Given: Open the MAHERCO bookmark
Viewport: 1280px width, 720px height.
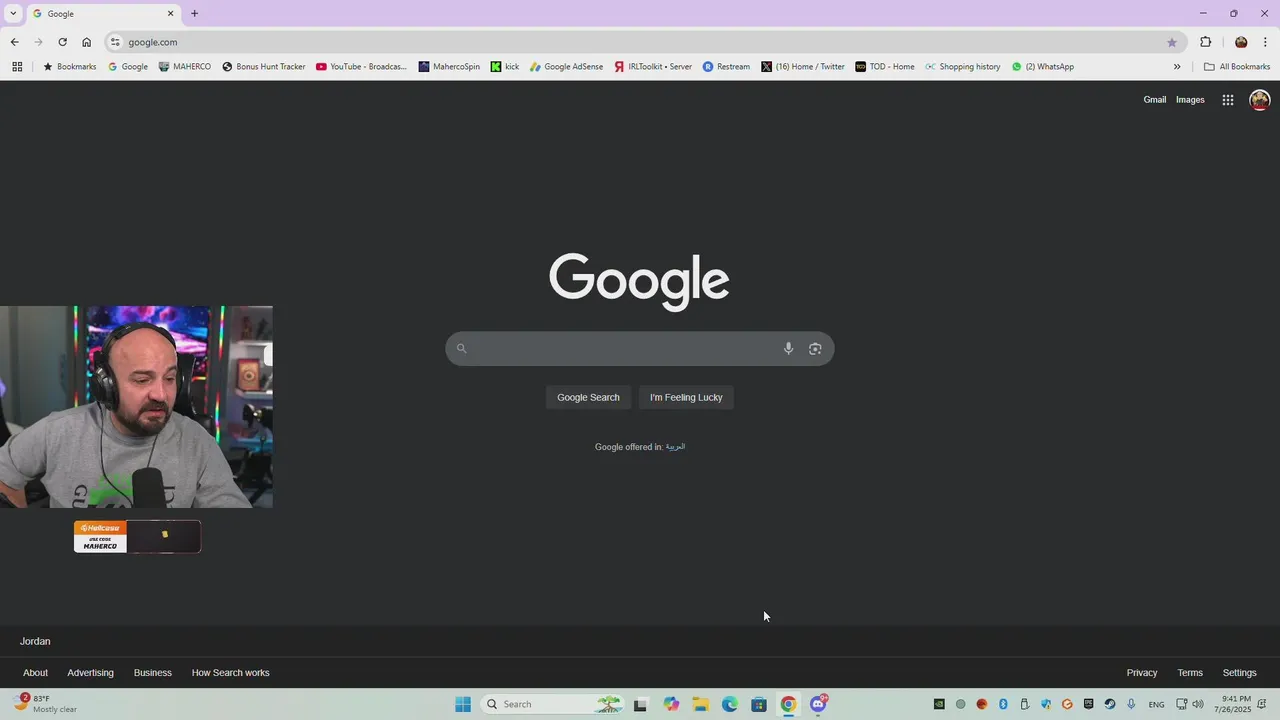Looking at the screenshot, I should pos(185,67).
